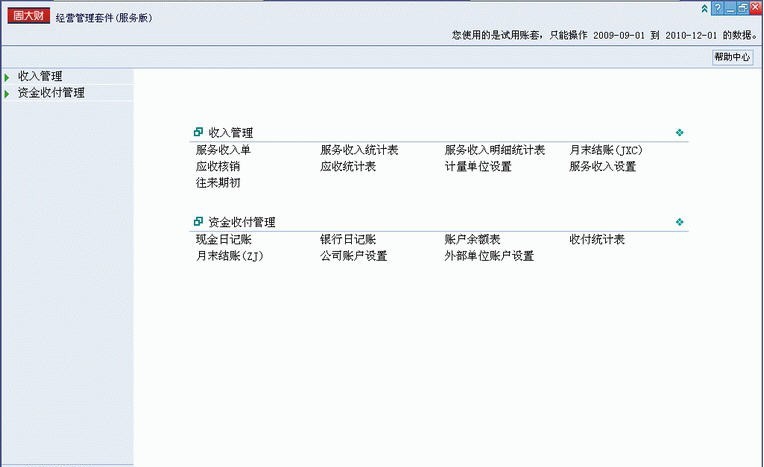This screenshot has height=467, width=764.
Task: Minimize the application window
Action: (730, 8)
